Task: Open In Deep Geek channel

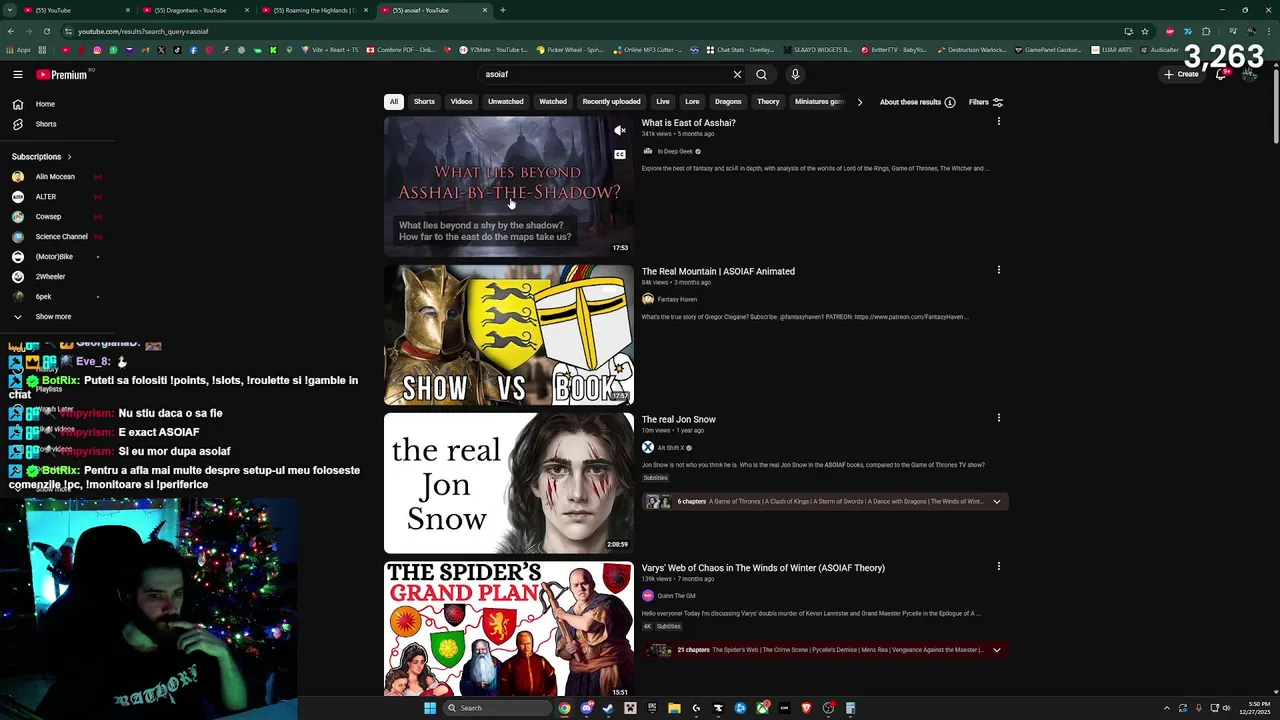Action: (675, 152)
